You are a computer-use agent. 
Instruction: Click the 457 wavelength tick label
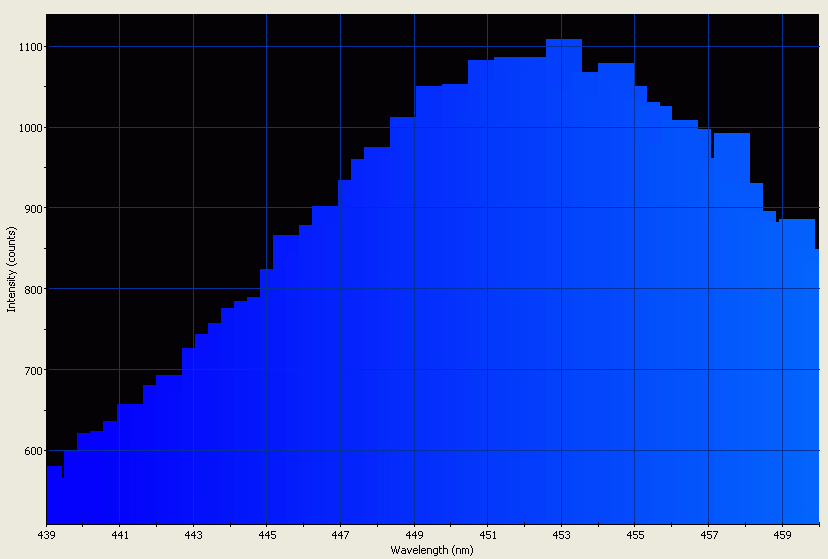click(x=709, y=535)
